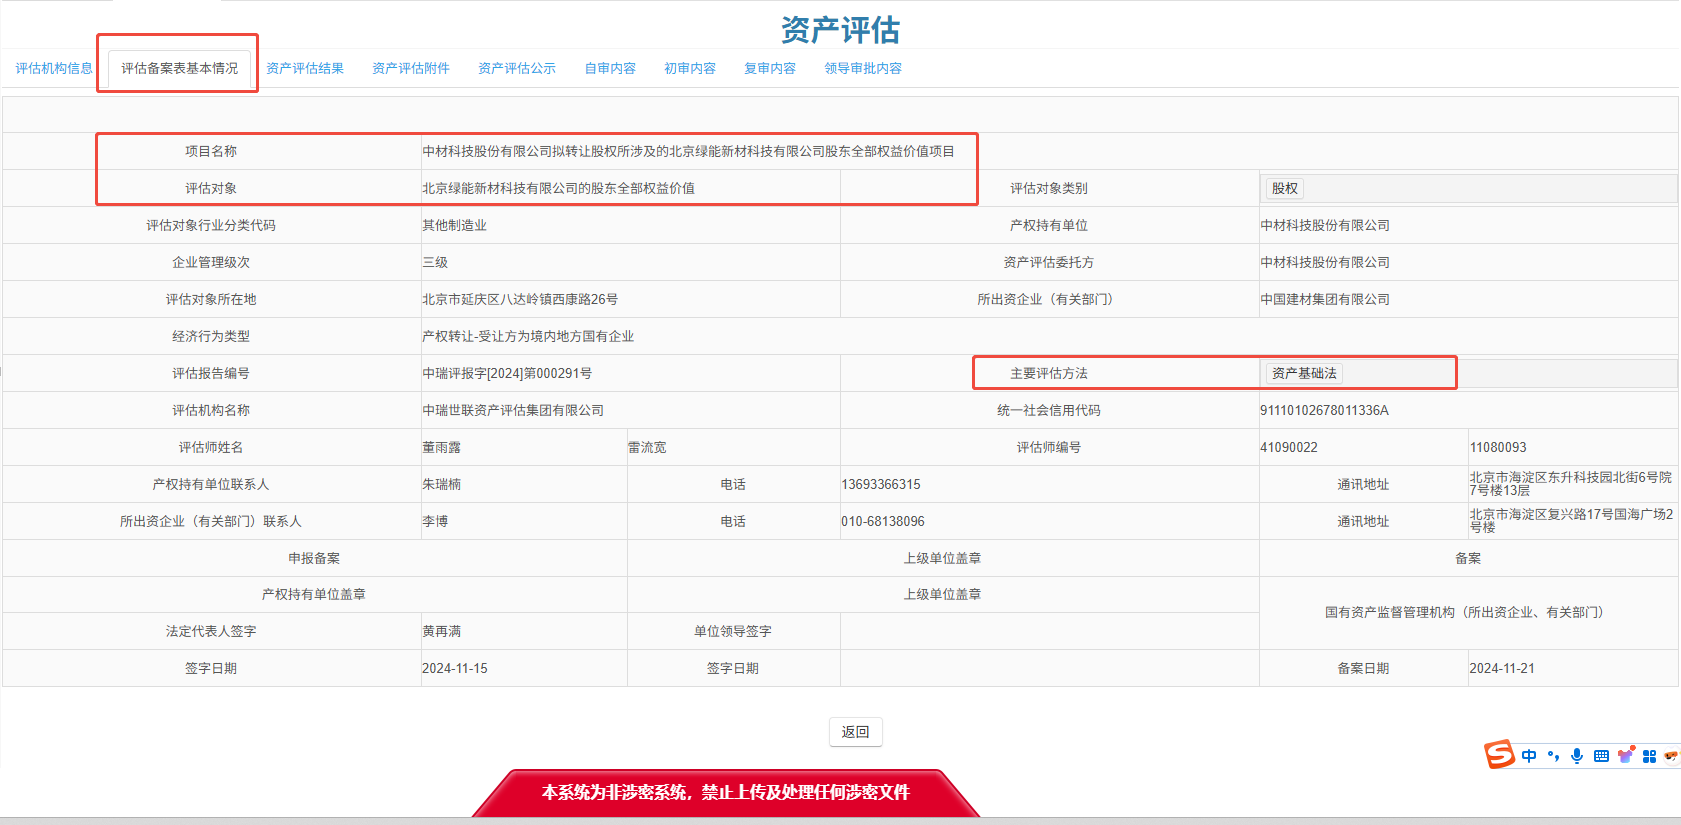Image resolution: width=1681 pixels, height=825 pixels.
Task: Switch punctuation mode in the Sogou toolbar
Action: point(1553,756)
